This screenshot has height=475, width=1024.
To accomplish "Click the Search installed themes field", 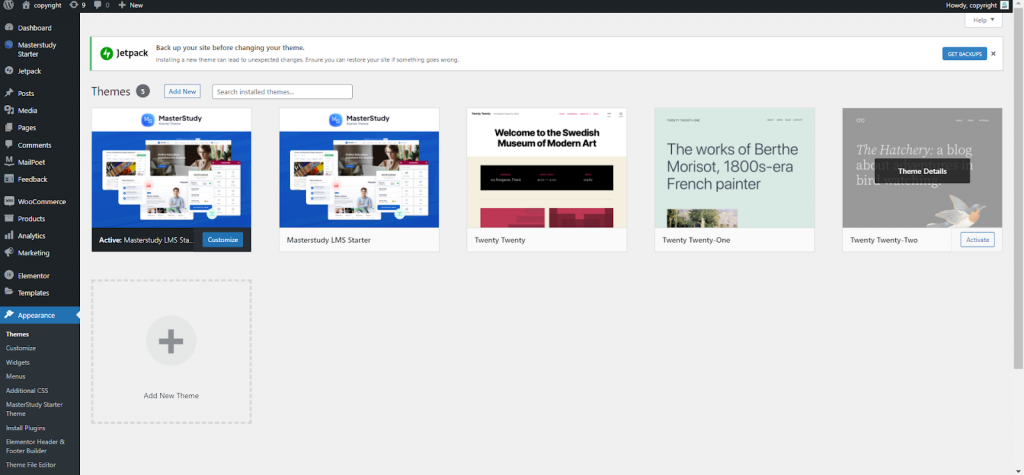I will 282,91.
